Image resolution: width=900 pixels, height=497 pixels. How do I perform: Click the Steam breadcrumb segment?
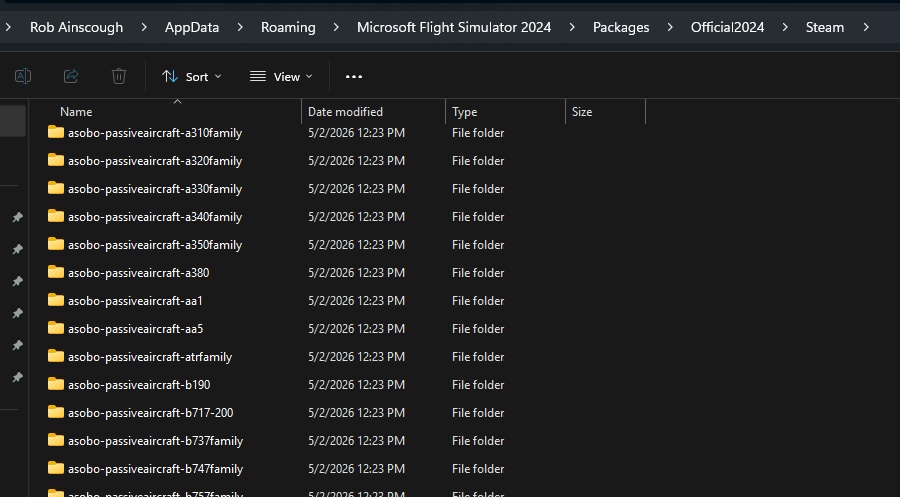[x=825, y=27]
